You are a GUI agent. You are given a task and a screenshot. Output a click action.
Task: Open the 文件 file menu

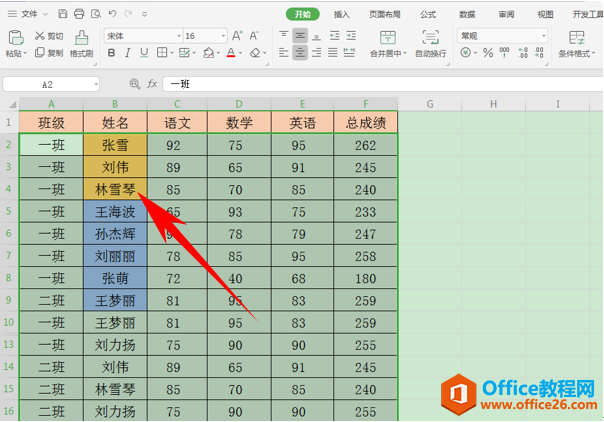pos(27,14)
